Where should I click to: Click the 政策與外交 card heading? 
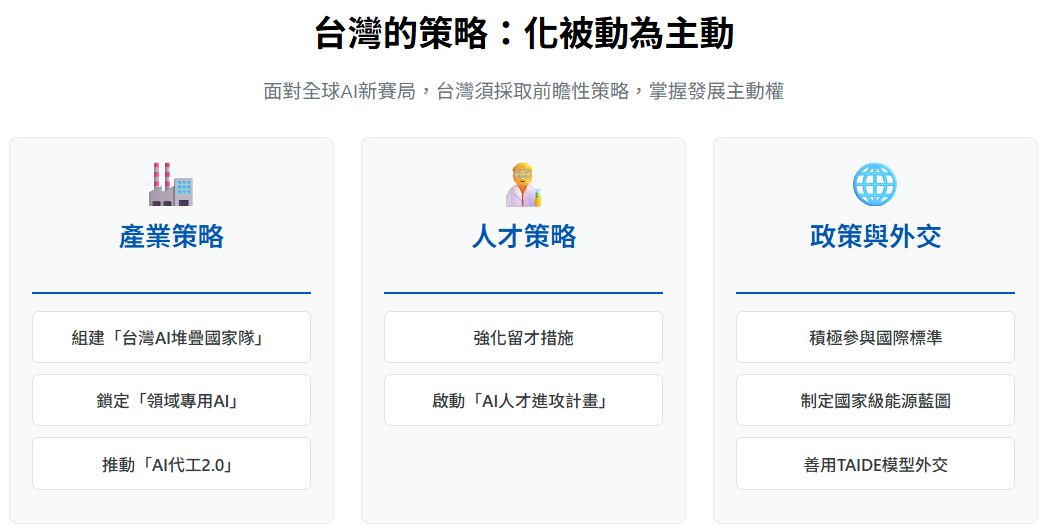(x=875, y=237)
